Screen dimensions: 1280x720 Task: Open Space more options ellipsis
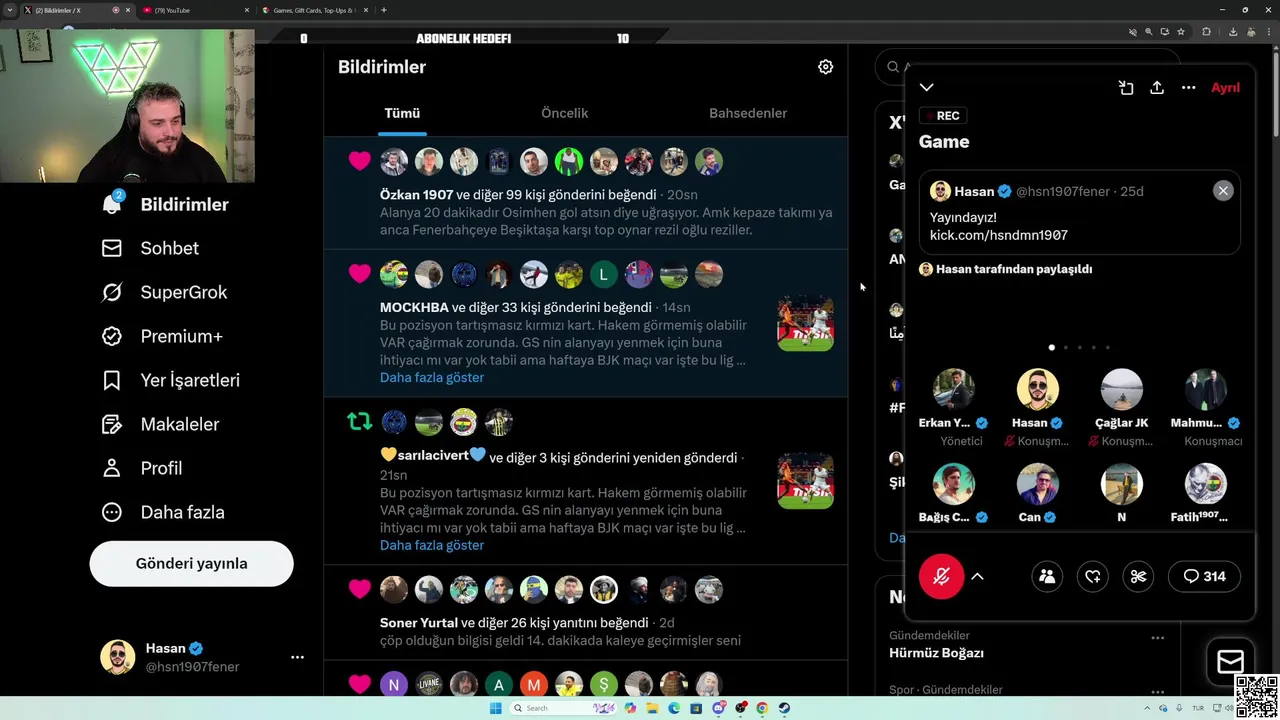pyautogui.click(x=1188, y=88)
